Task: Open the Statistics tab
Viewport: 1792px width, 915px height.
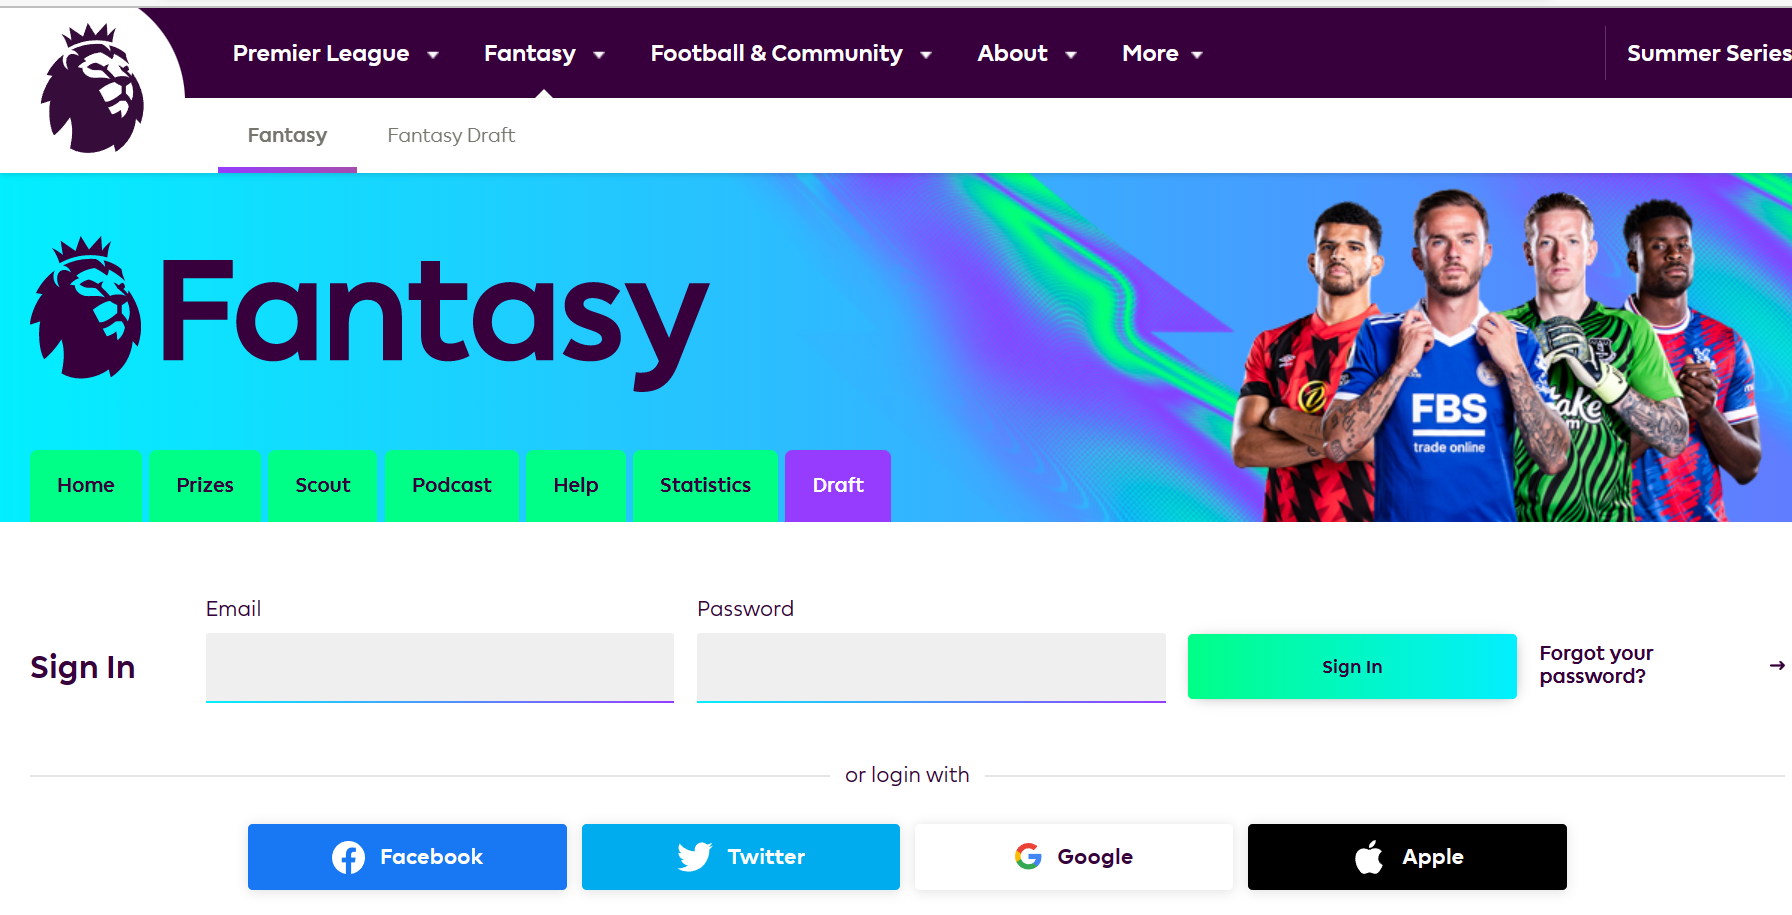Action: [705, 485]
